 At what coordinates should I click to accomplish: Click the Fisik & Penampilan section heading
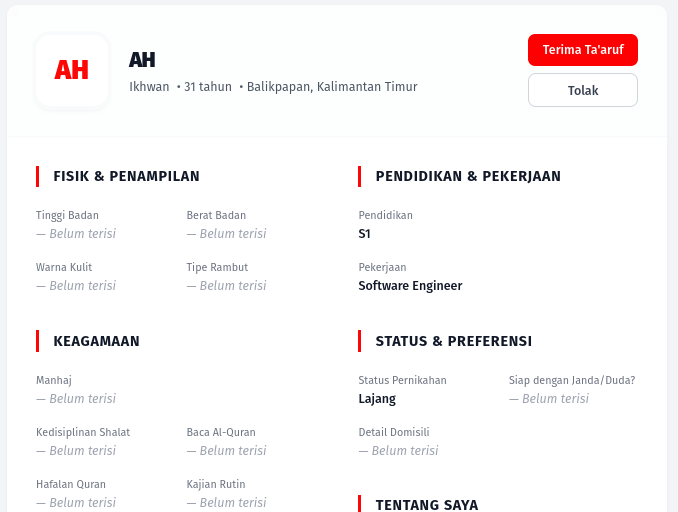click(126, 176)
